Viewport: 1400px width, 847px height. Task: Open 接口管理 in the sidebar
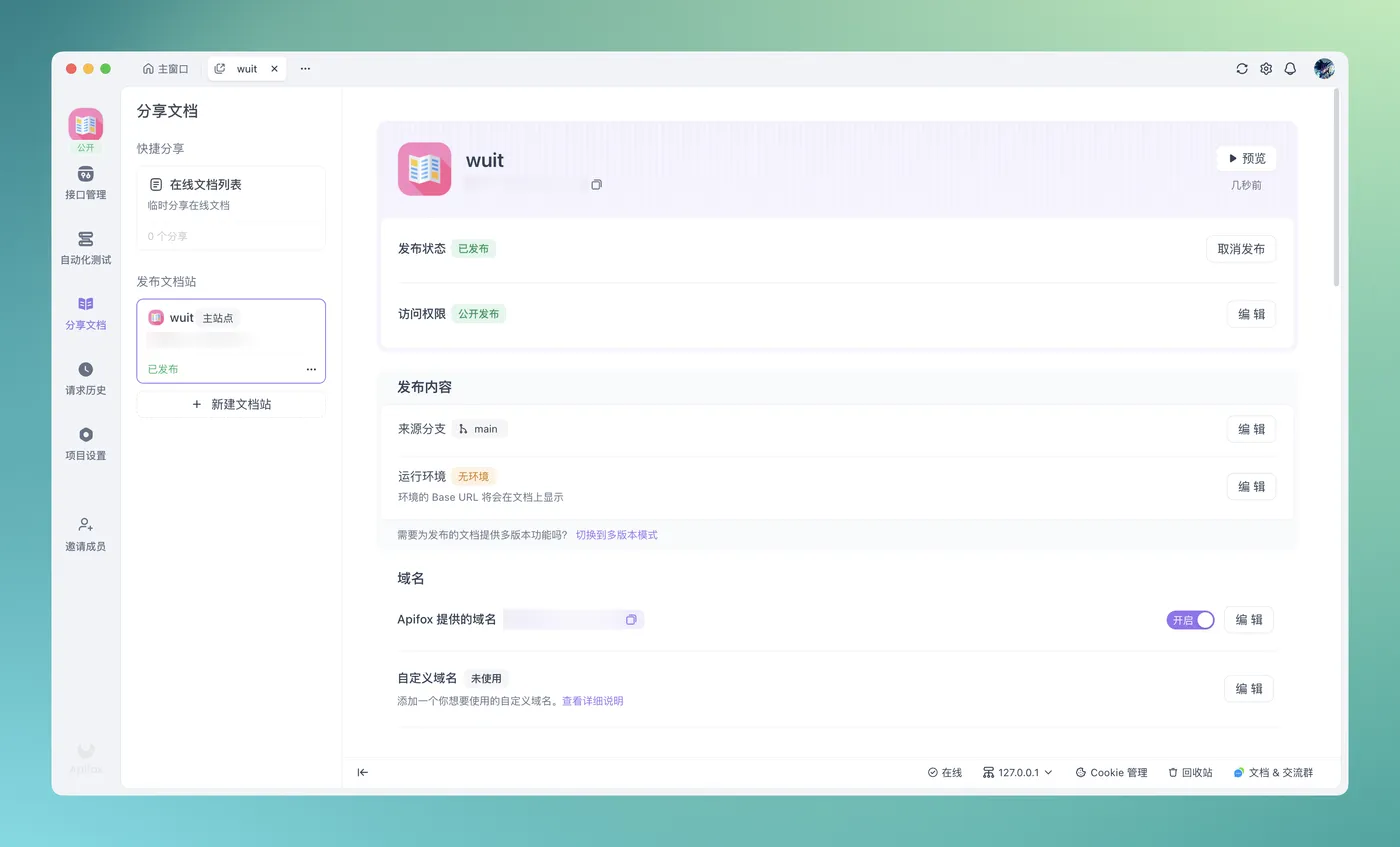(85, 183)
